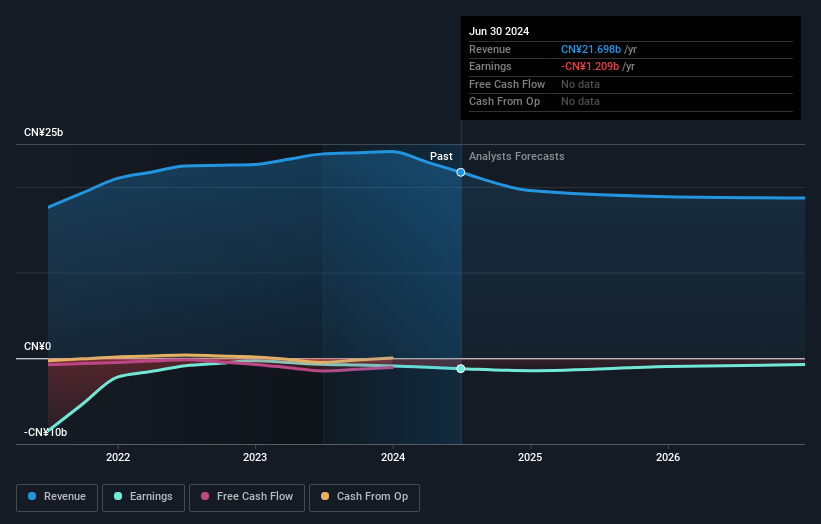Click the 2026 x-axis label
The height and width of the screenshot is (524, 821).
pyautogui.click(x=668, y=457)
